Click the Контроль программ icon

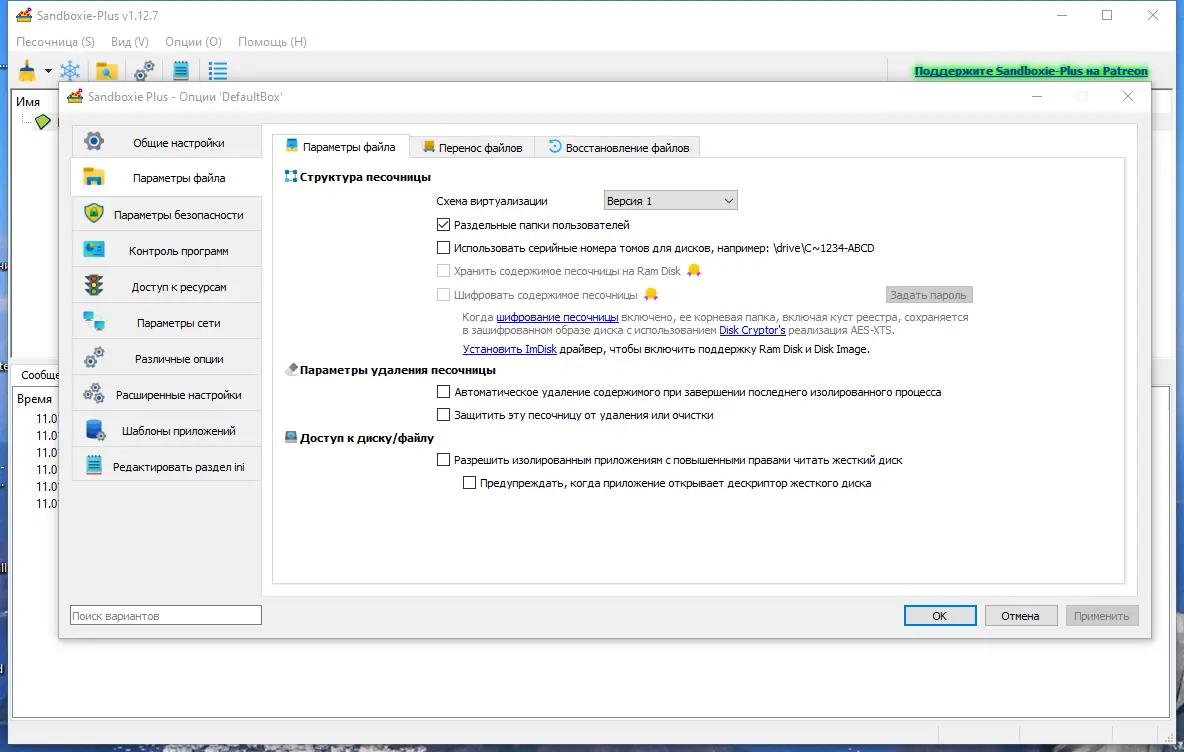[94, 250]
